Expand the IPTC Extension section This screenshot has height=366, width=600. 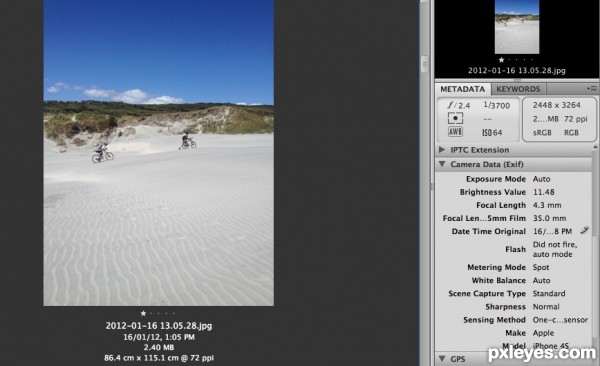point(442,149)
